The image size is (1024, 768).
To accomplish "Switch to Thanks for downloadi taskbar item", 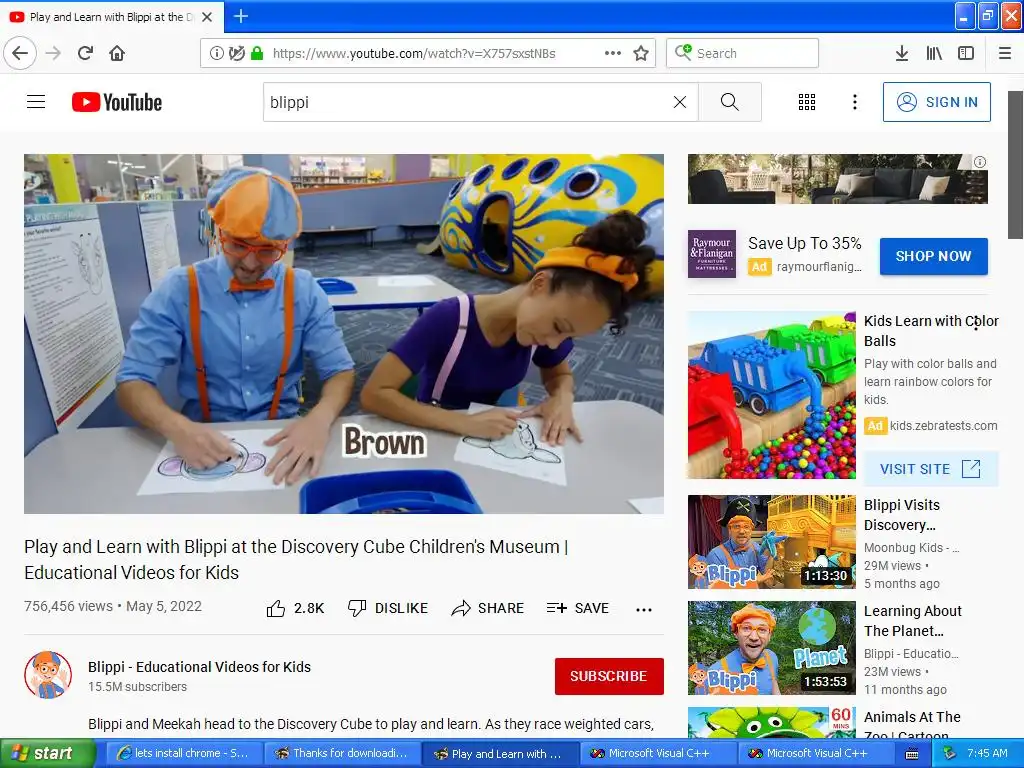I will coord(342,754).
